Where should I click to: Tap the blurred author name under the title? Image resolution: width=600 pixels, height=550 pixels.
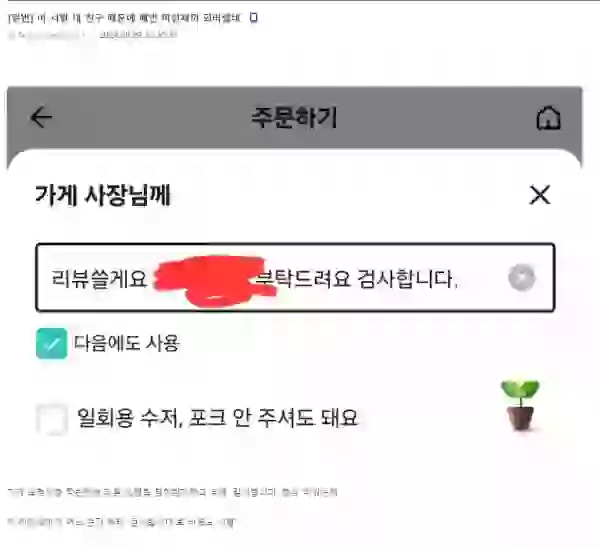(x=44, y=35)
